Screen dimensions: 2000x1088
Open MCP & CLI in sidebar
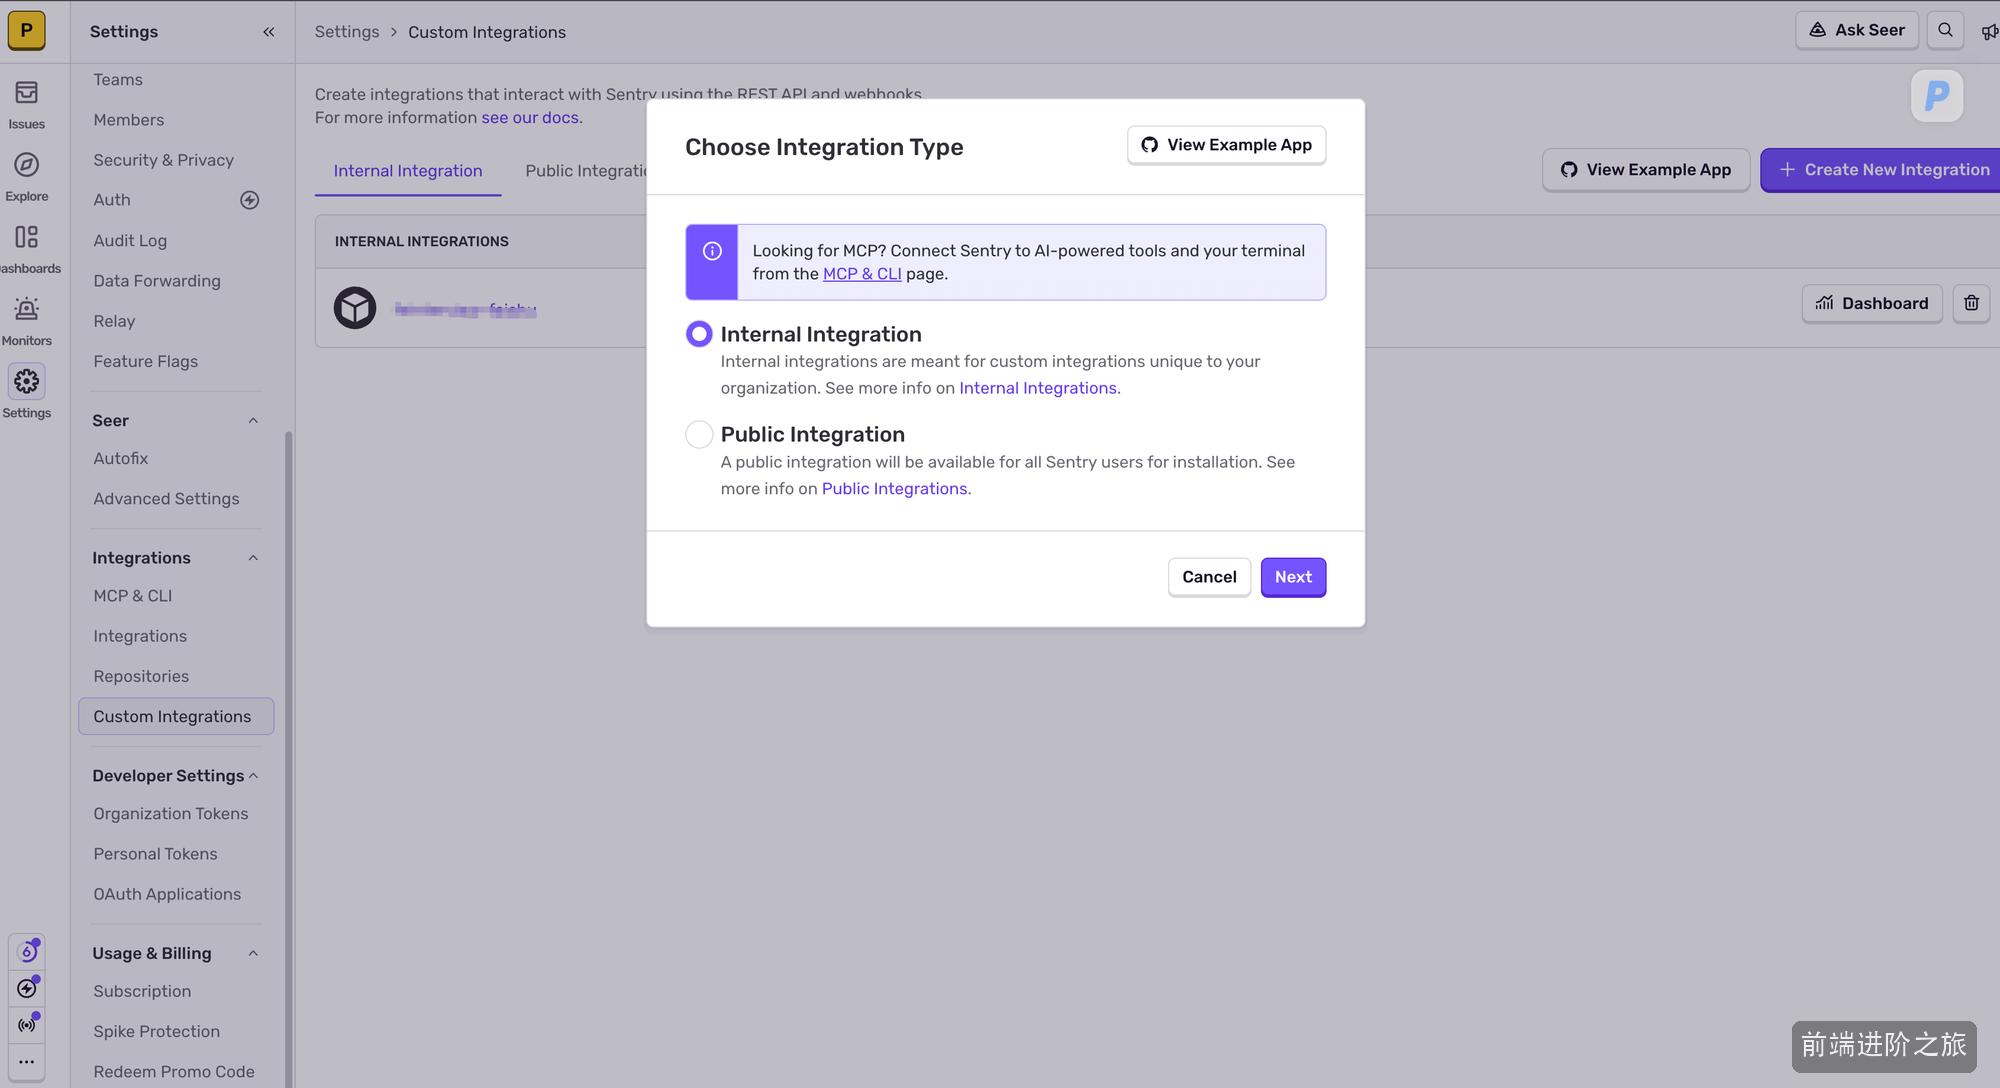coord(133,596)
